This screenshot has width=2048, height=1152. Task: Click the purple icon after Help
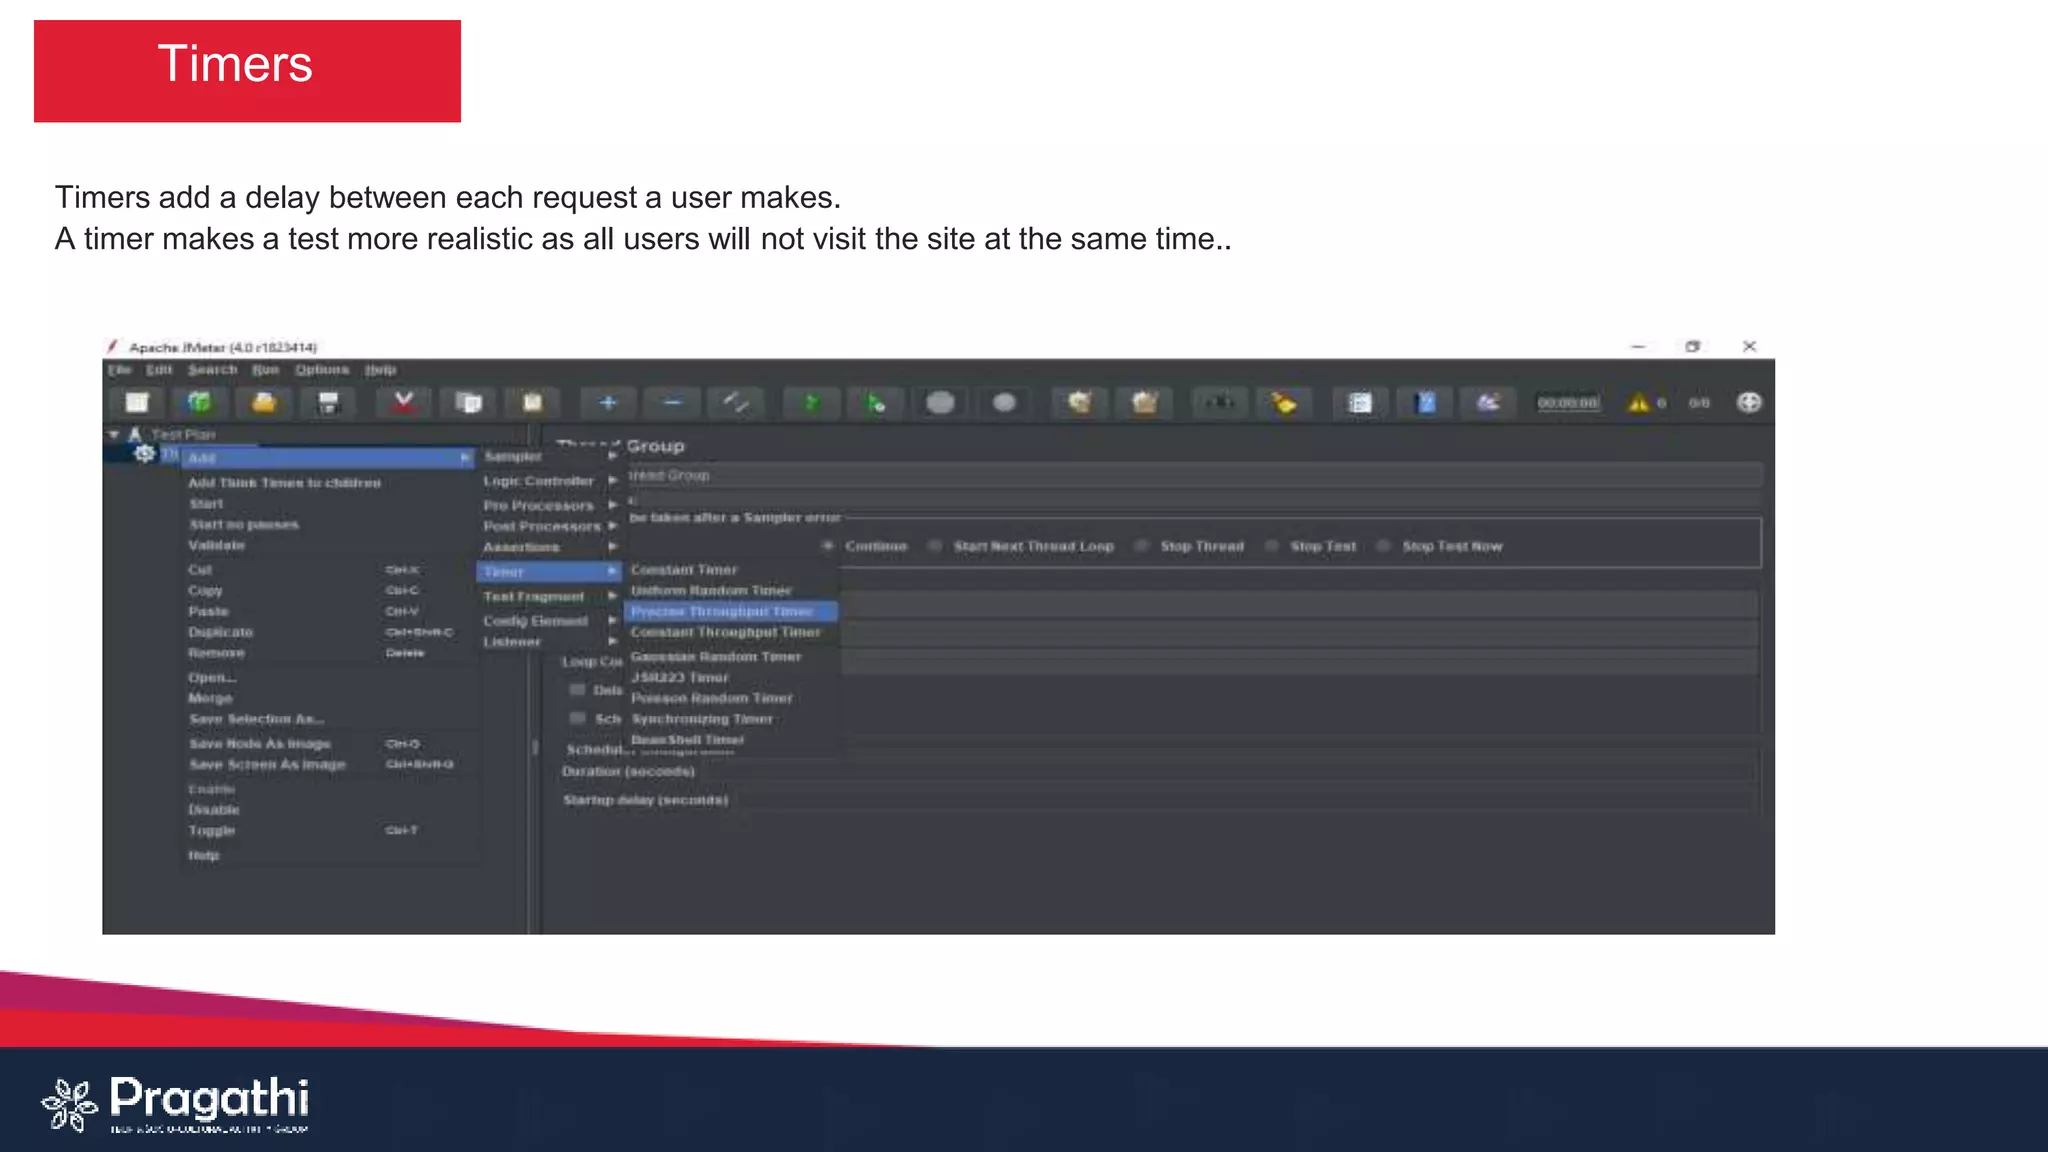[1488, 403]
